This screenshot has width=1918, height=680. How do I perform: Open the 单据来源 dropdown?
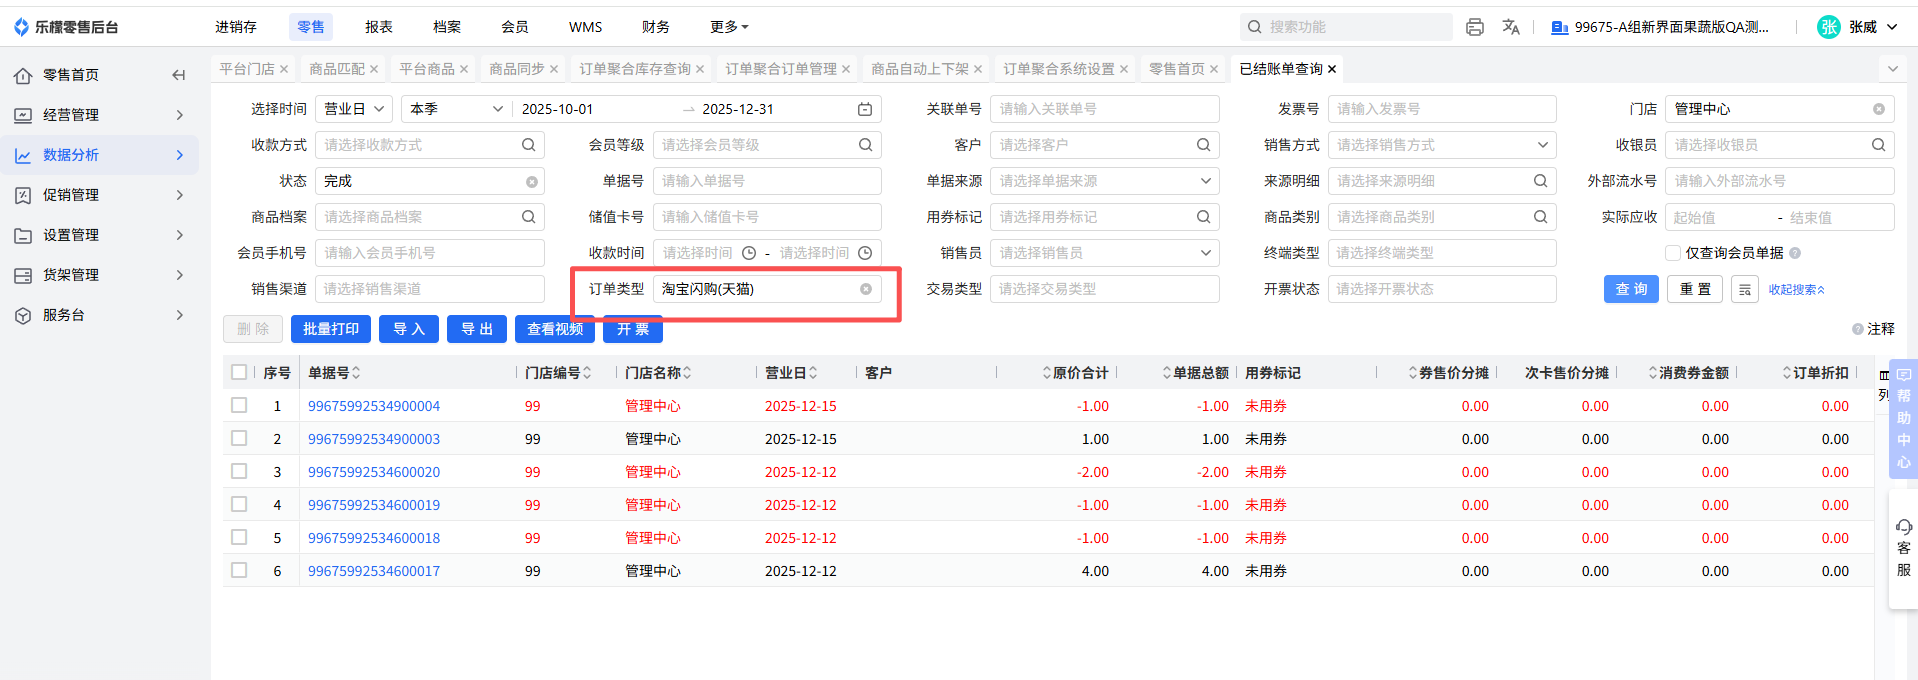pyautogui.click(x=1105, y=181)
